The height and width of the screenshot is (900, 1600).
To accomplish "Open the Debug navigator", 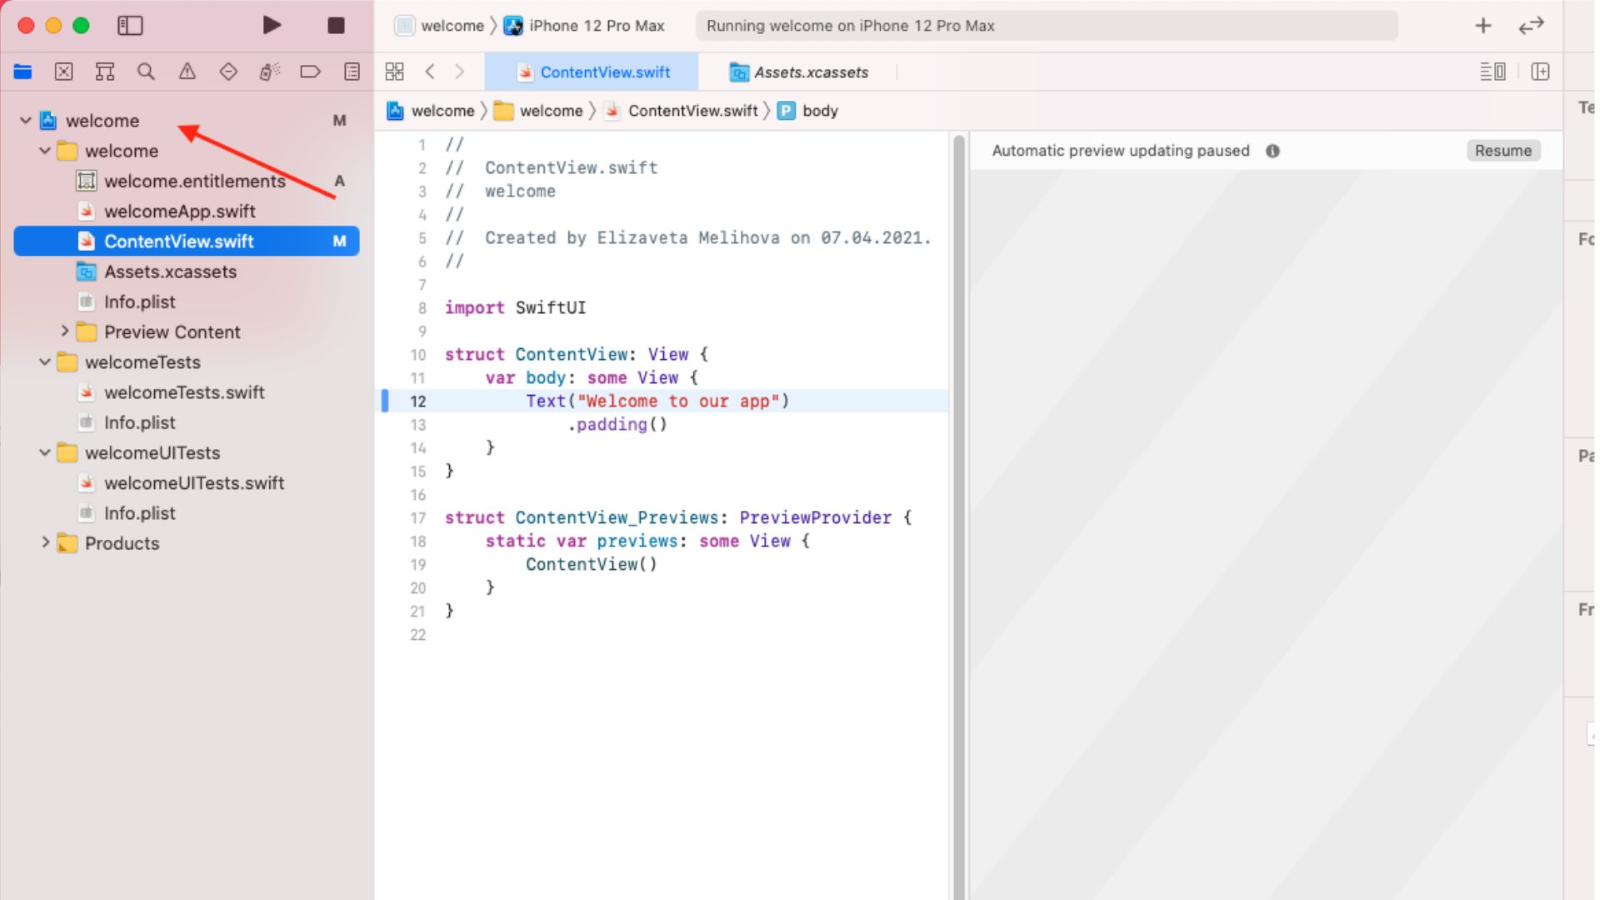I will [x=269, y=71].
